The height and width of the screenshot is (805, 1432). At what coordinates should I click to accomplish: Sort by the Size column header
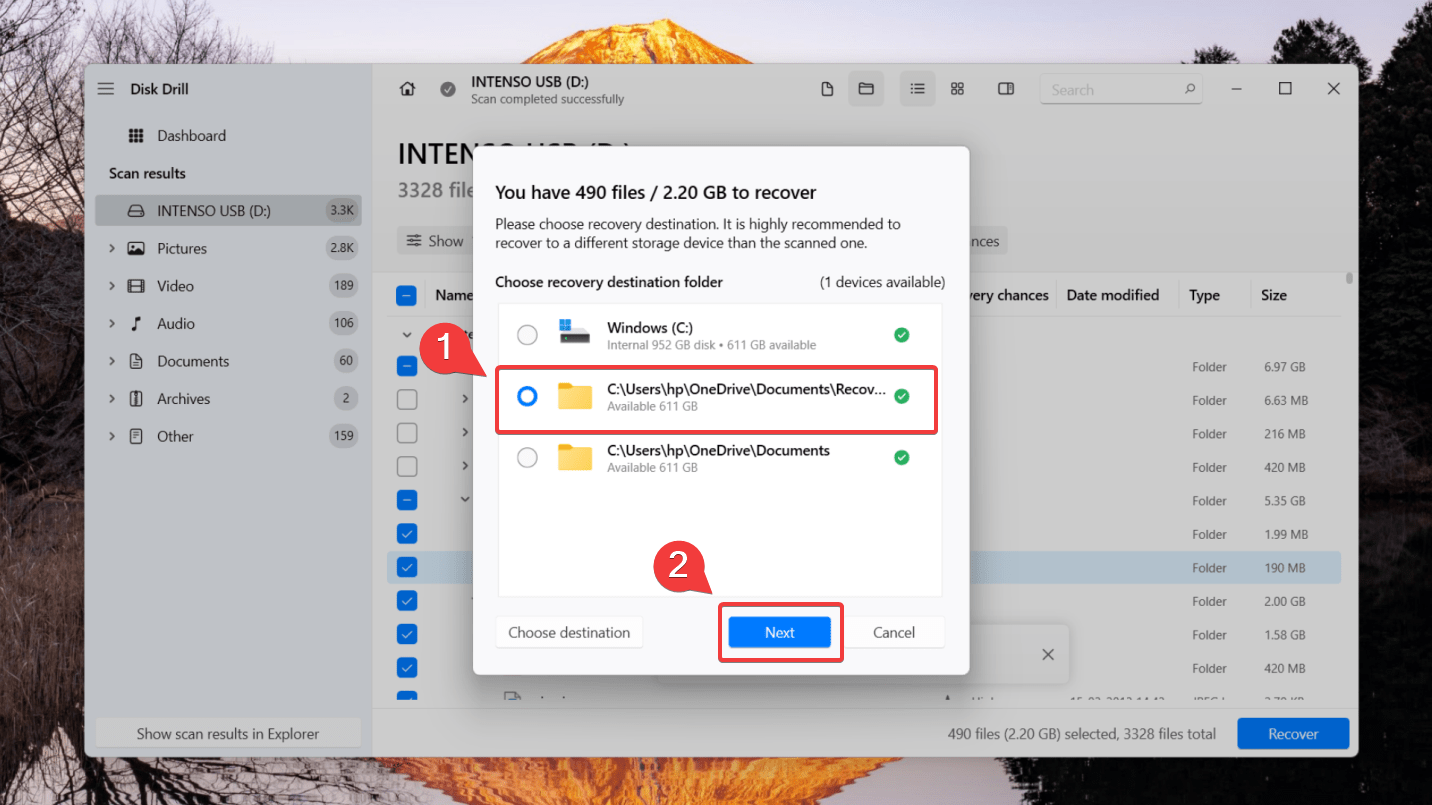pos(1274,295)
